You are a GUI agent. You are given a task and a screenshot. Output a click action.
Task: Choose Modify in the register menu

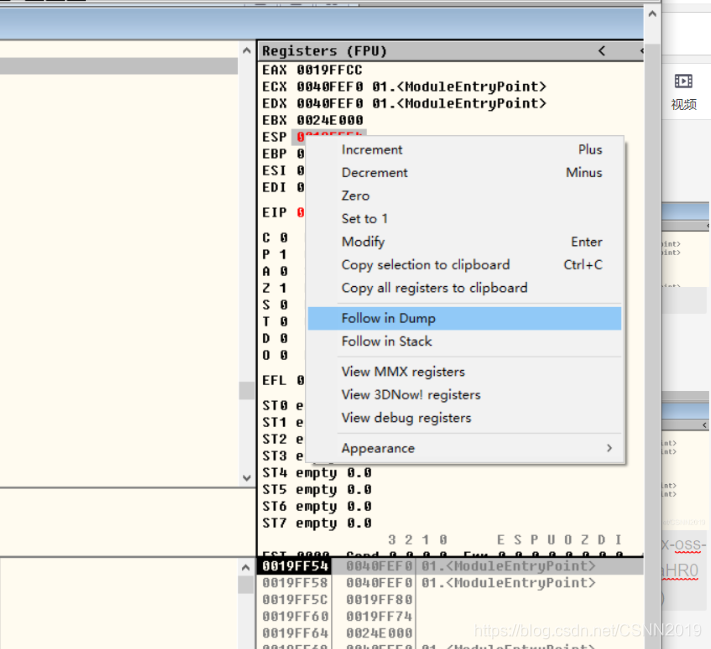coord(464,242)
